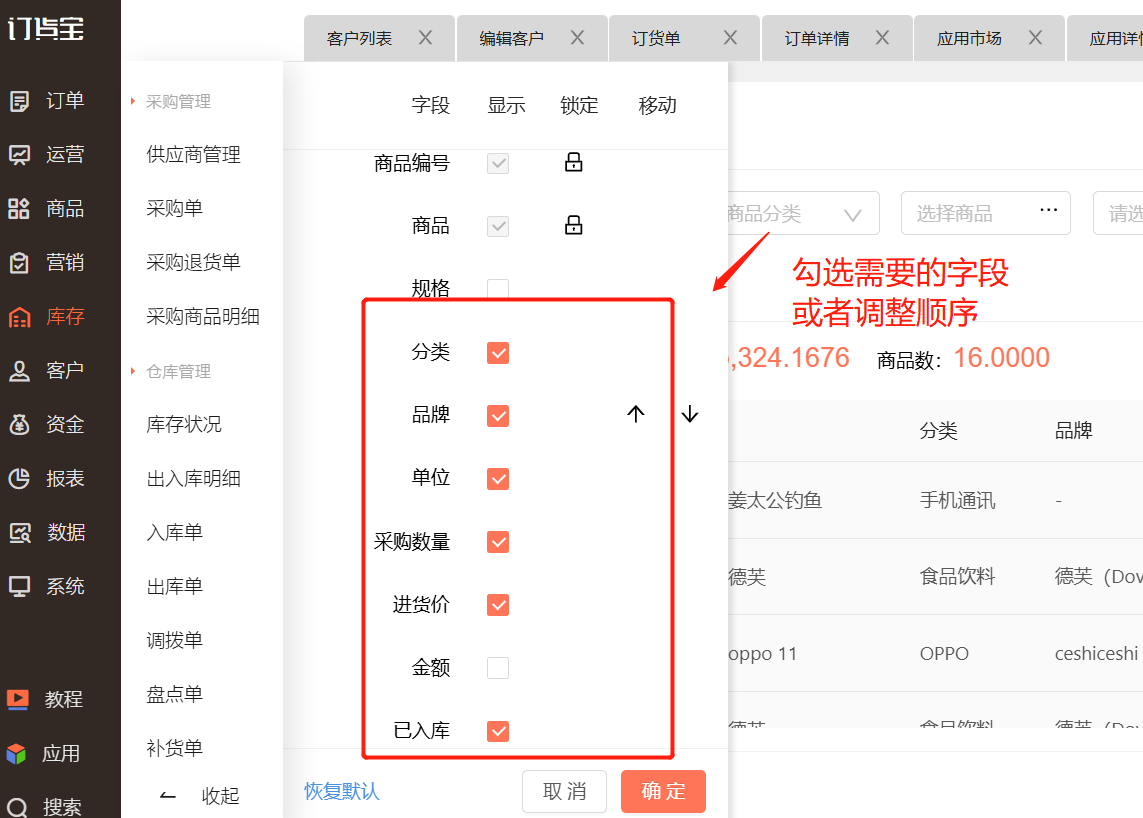1143x818 pixels.
Task: Click the 恢复默认 link
Action: point(342,792)
